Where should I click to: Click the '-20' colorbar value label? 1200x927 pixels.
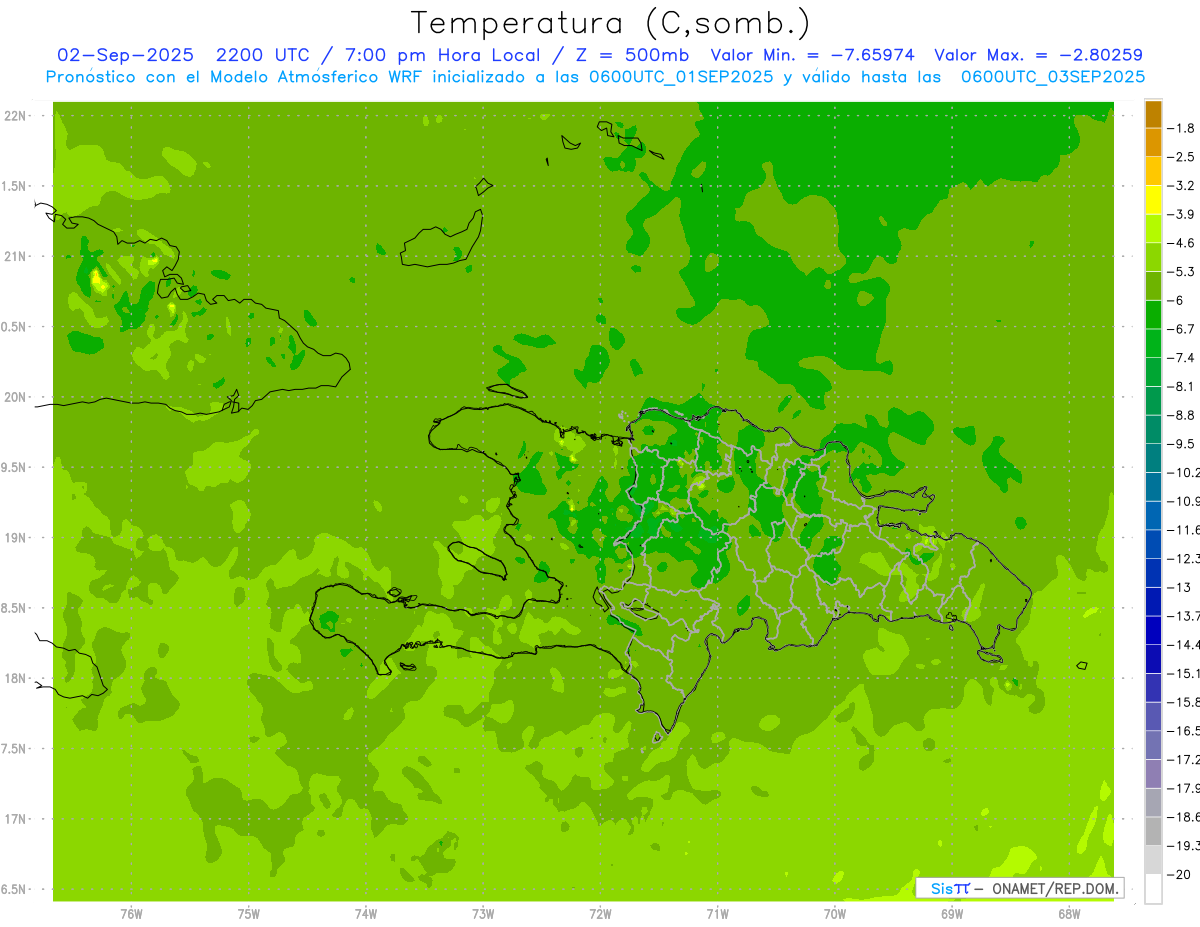pos(1179,874)
